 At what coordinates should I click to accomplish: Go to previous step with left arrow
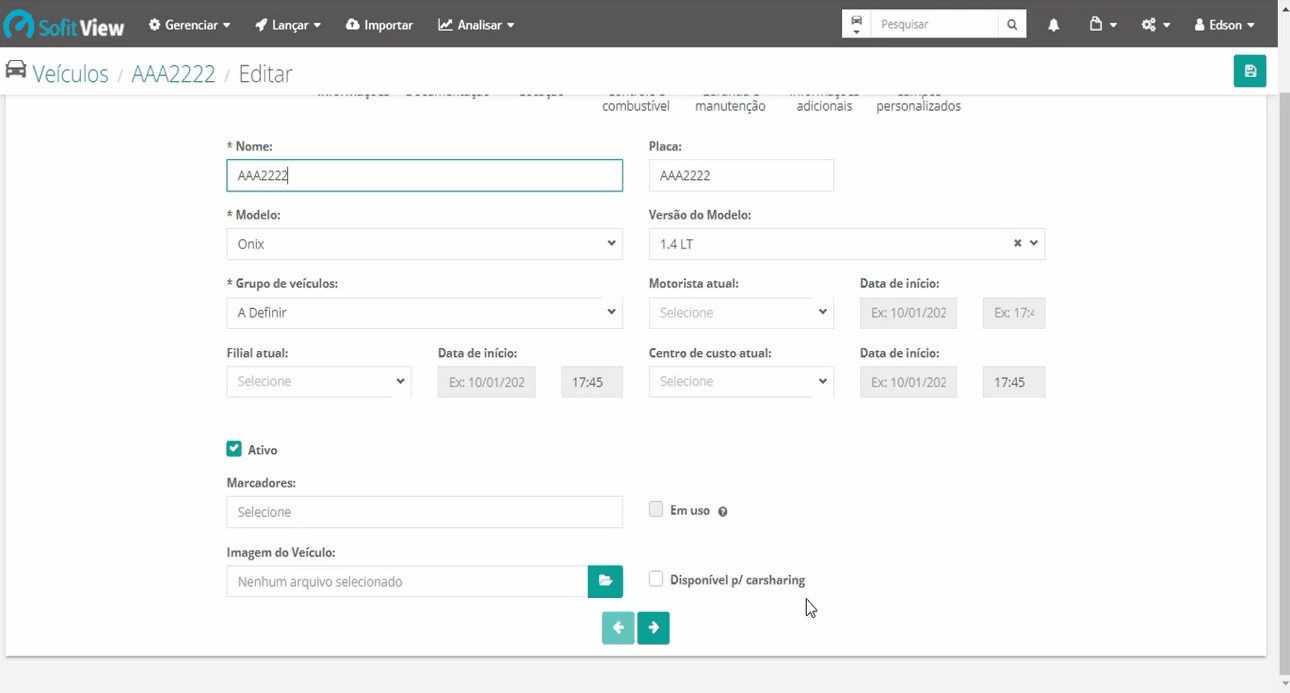click(x=618, y=628)
